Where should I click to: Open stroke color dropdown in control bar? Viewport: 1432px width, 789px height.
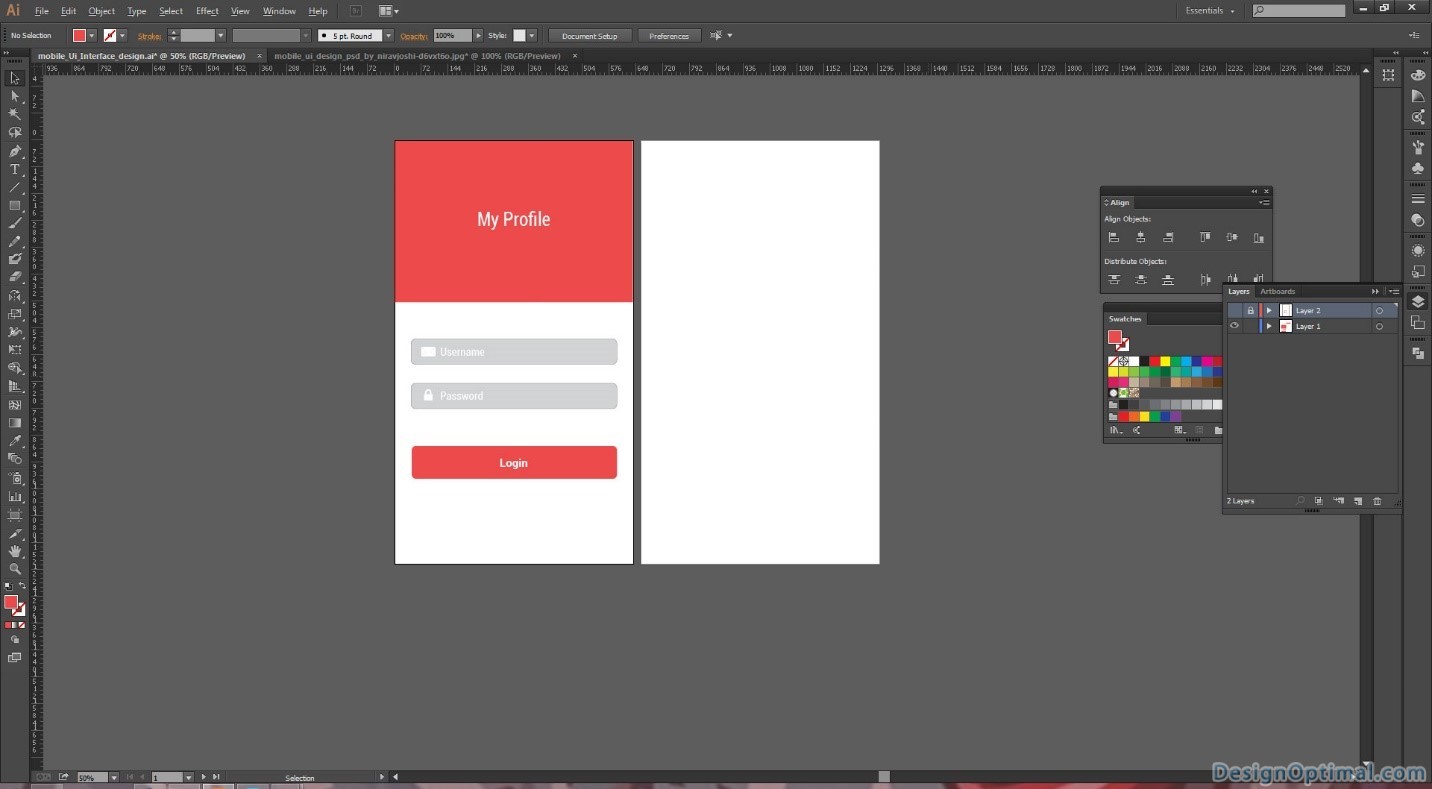click(x=122, y=36)
